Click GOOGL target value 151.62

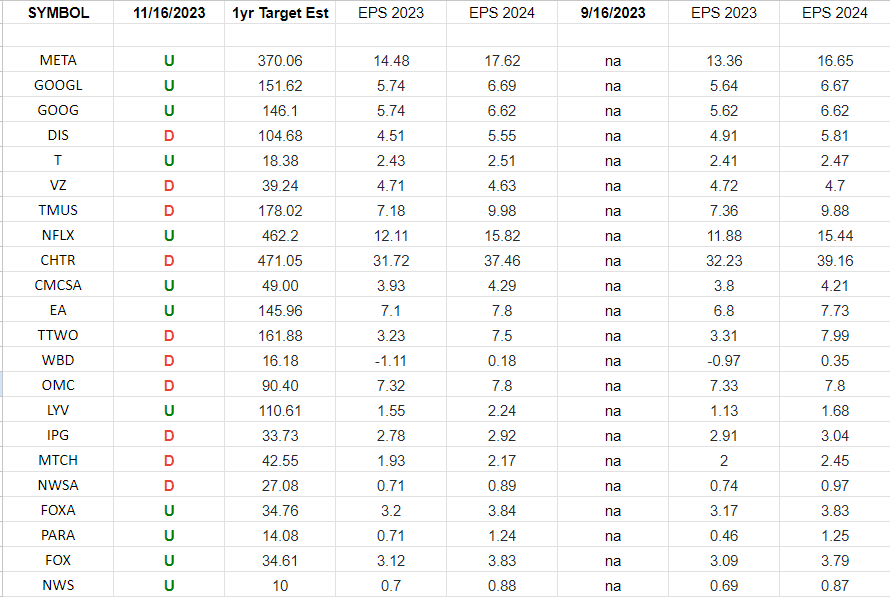280,86
